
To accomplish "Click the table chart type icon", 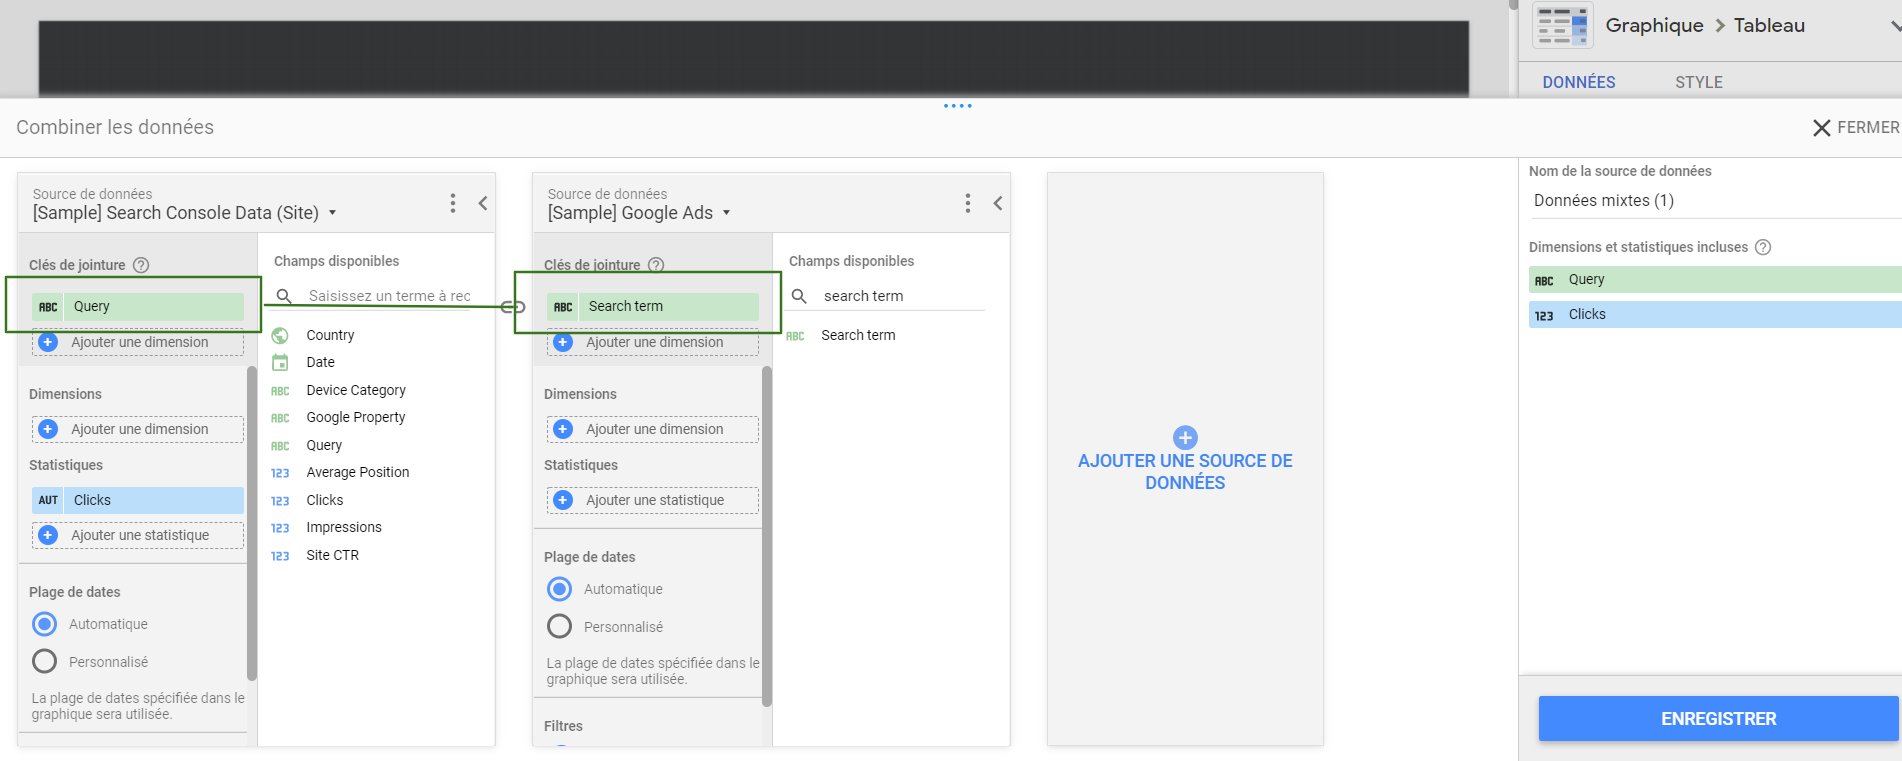I will click(1562, 25).
